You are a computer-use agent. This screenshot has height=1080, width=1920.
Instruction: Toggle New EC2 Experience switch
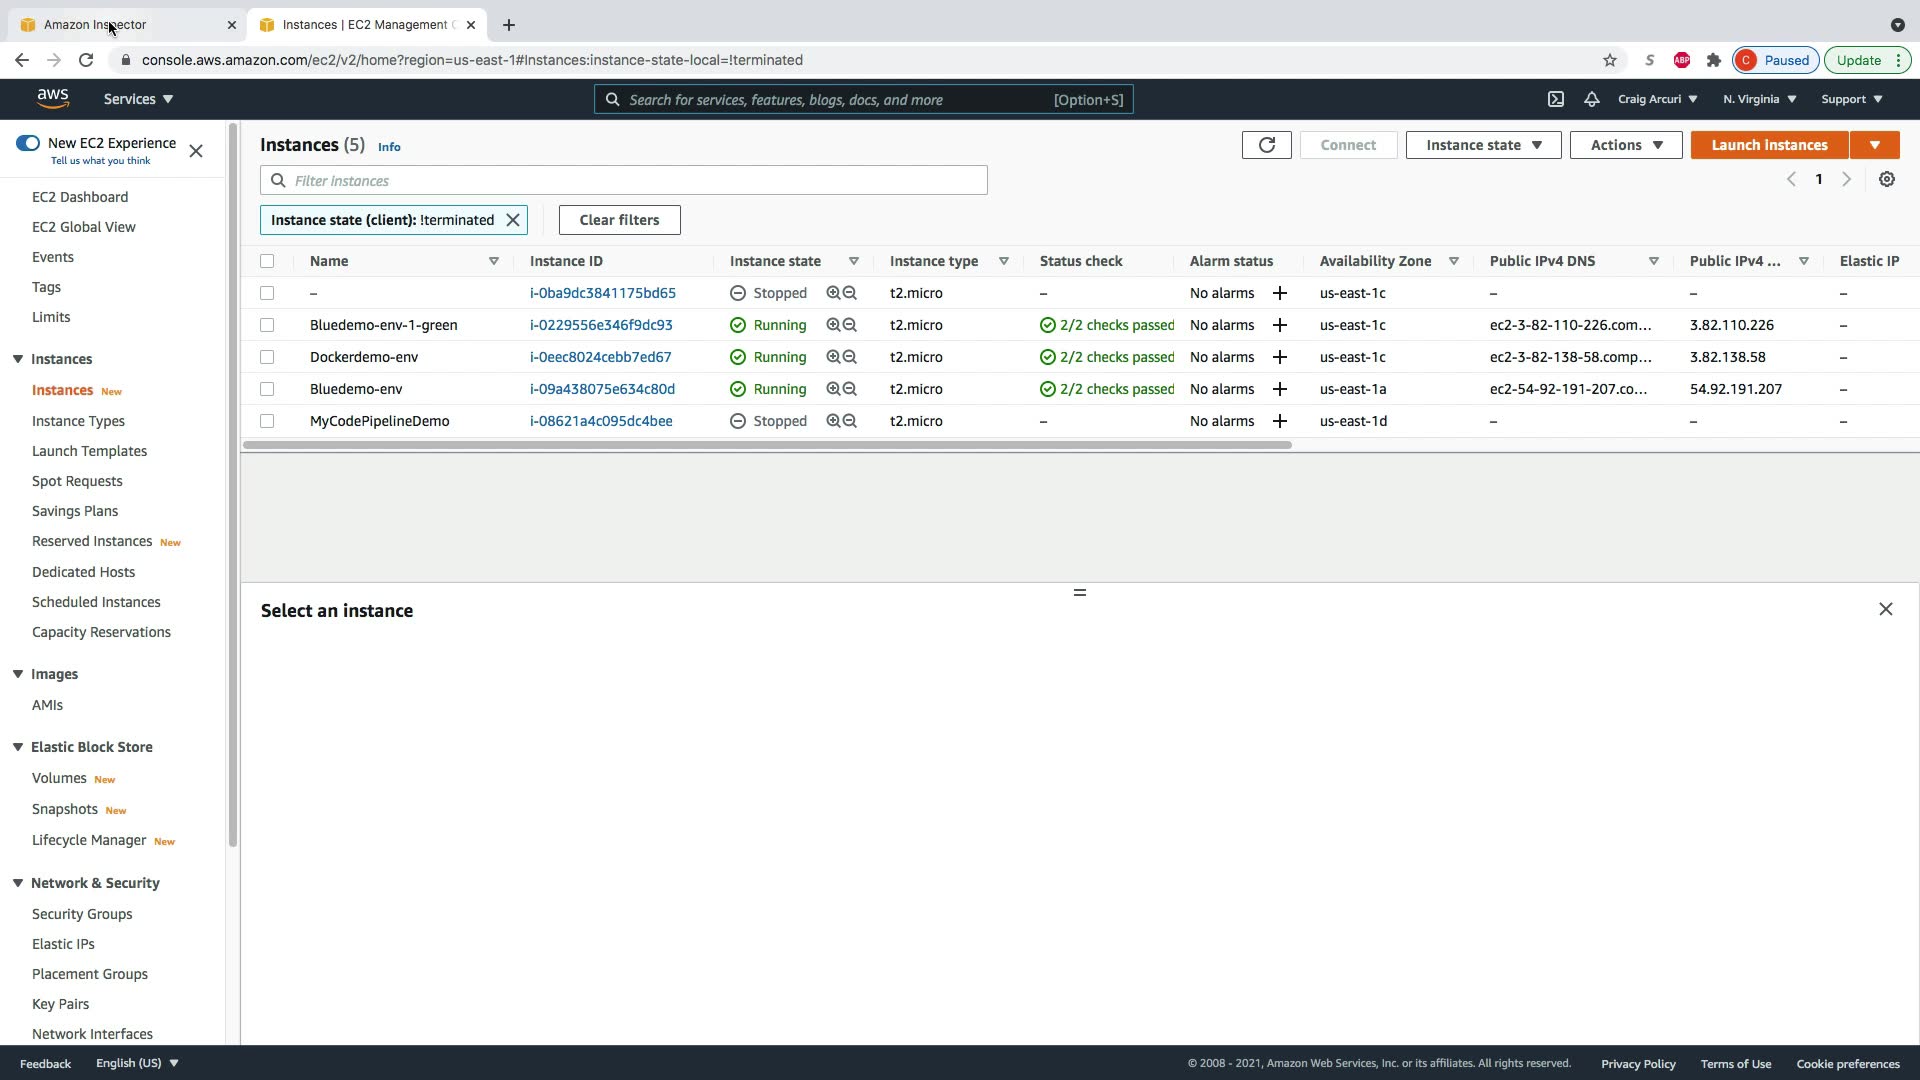[x=28, y=143]
